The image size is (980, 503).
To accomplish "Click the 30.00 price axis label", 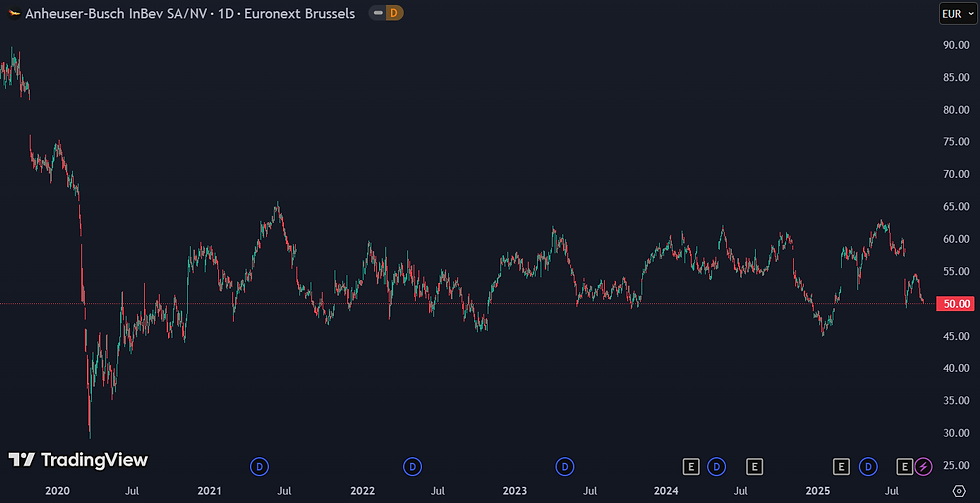I will pos(956,434).
